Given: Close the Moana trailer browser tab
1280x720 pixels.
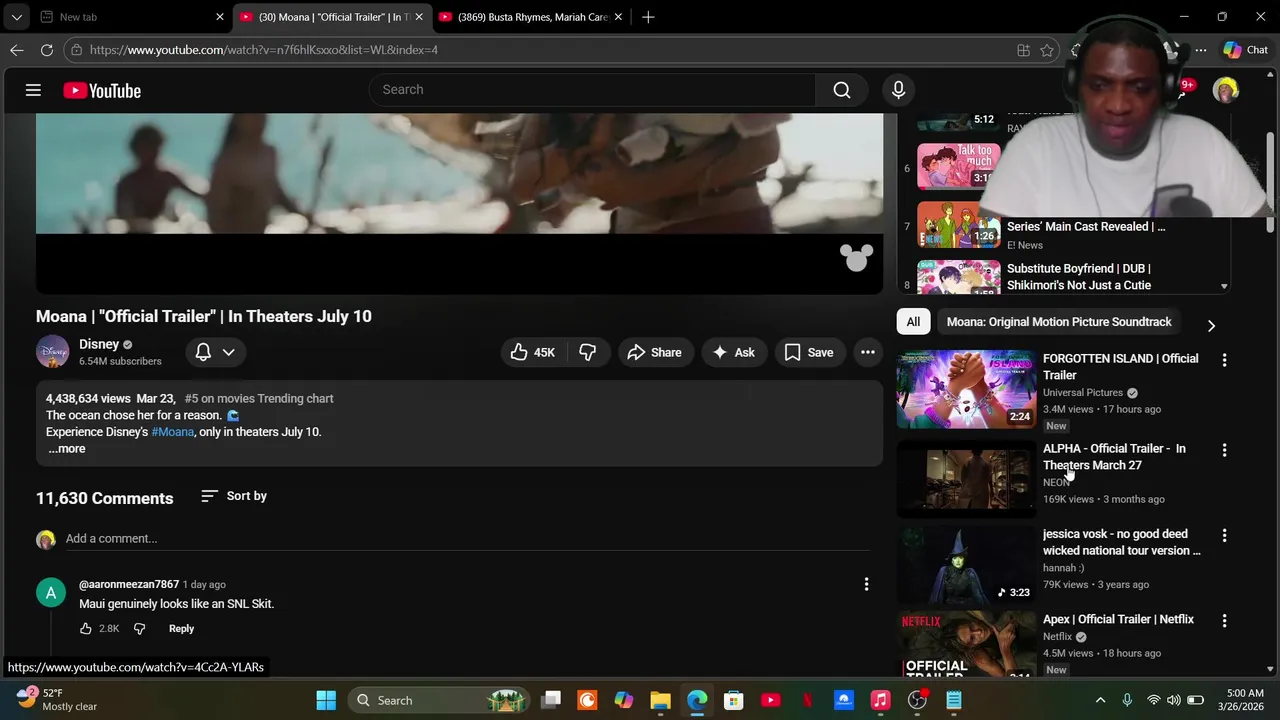Looking at the screenshot, I should (x=419, y=17).
